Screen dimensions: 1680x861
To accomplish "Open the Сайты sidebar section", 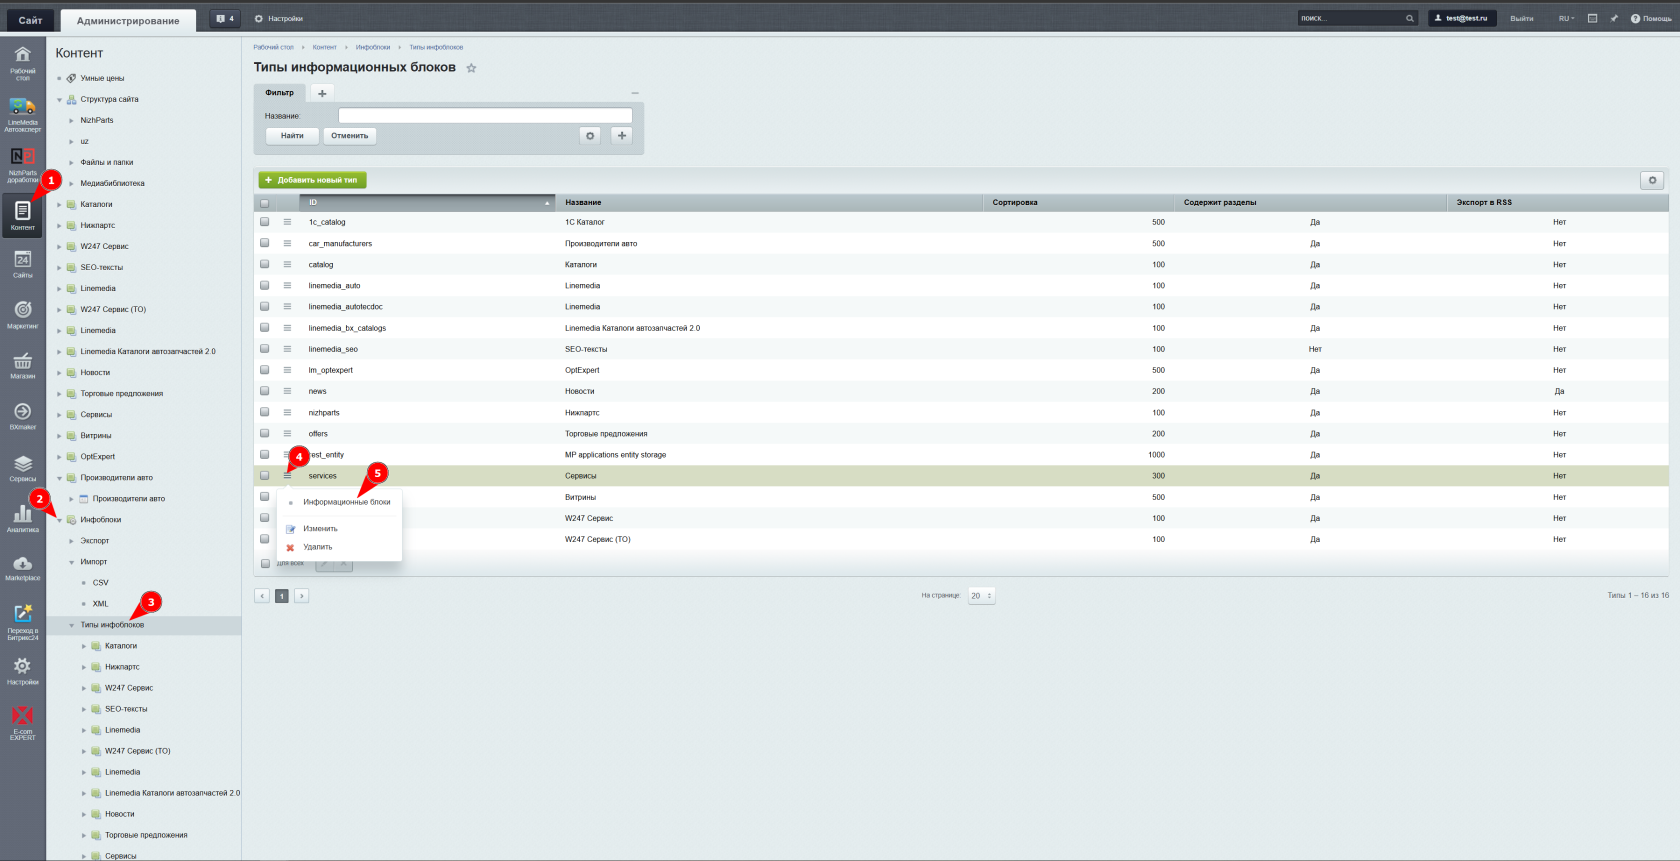I will point(23,265).
